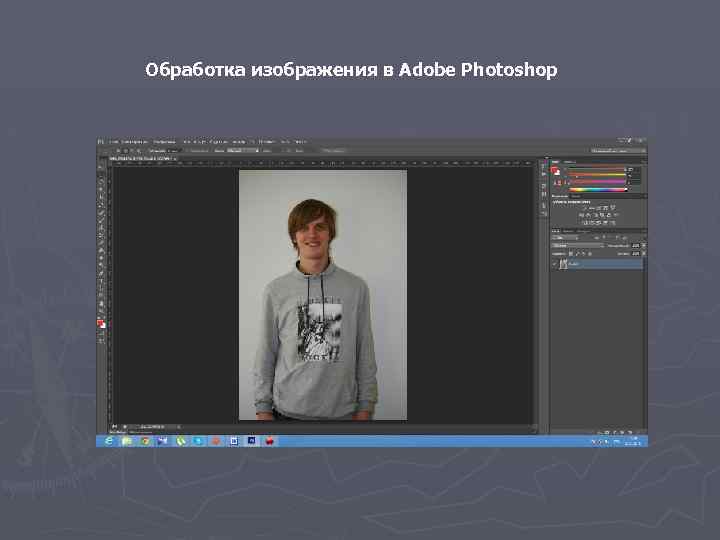The width and height of the screenshot is (720, 540).
Task: Add a Black & White adjustment
Action: (x=596, y=215)
